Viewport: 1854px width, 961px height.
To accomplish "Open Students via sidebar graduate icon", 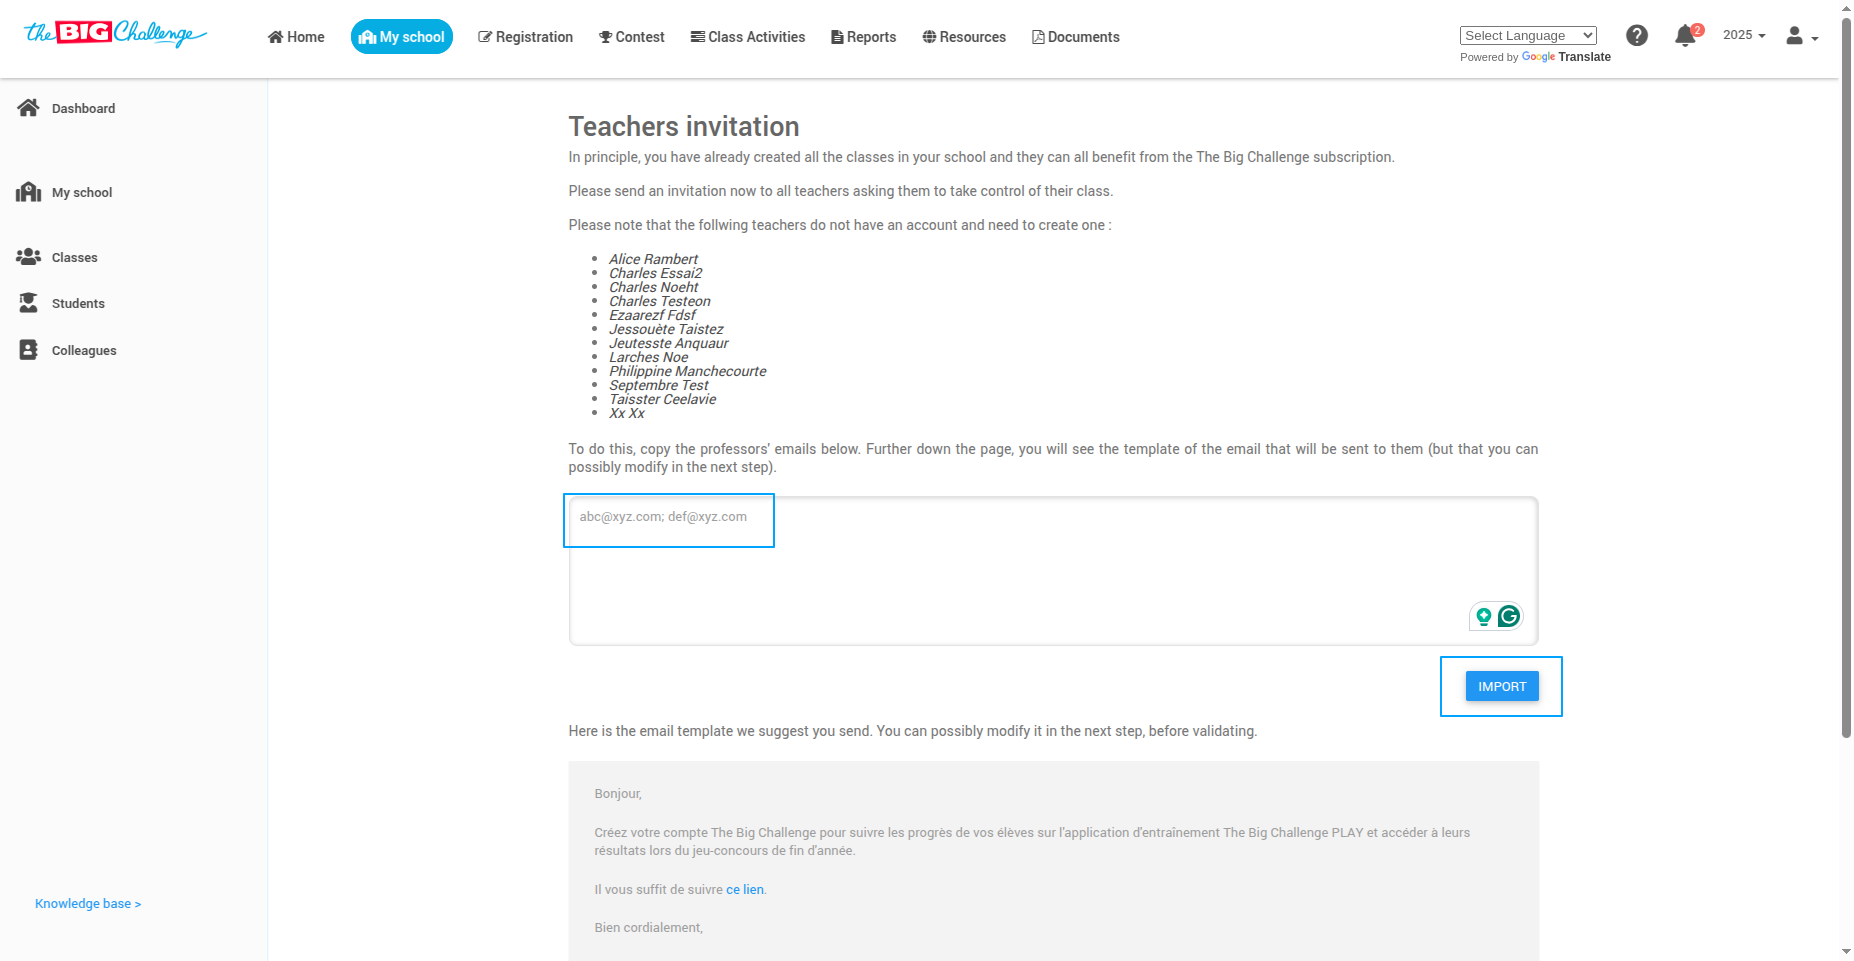I will click(x=28, y=303).
